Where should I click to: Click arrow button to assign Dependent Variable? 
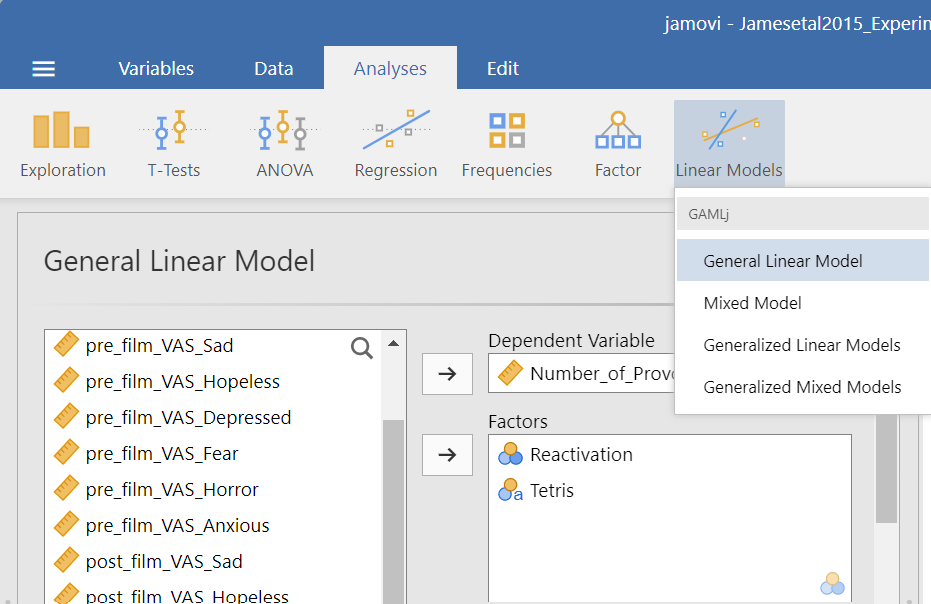[447, 374]
